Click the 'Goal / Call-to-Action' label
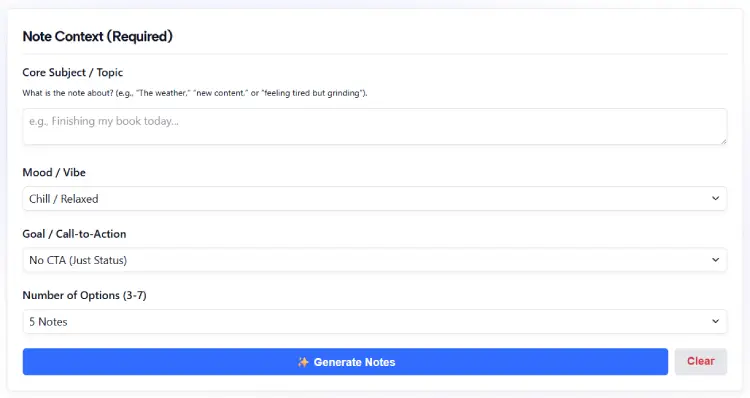This screenshot has width=750, height=398. click(74, 234)
